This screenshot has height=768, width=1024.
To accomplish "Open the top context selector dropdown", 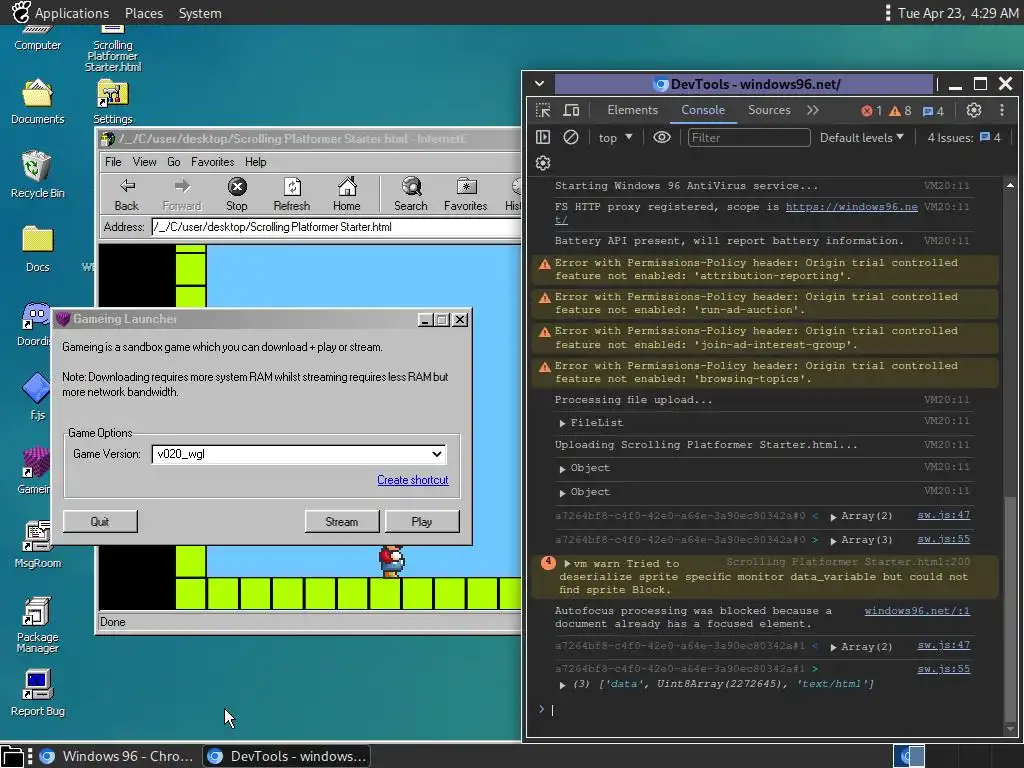I will [615, 137].
